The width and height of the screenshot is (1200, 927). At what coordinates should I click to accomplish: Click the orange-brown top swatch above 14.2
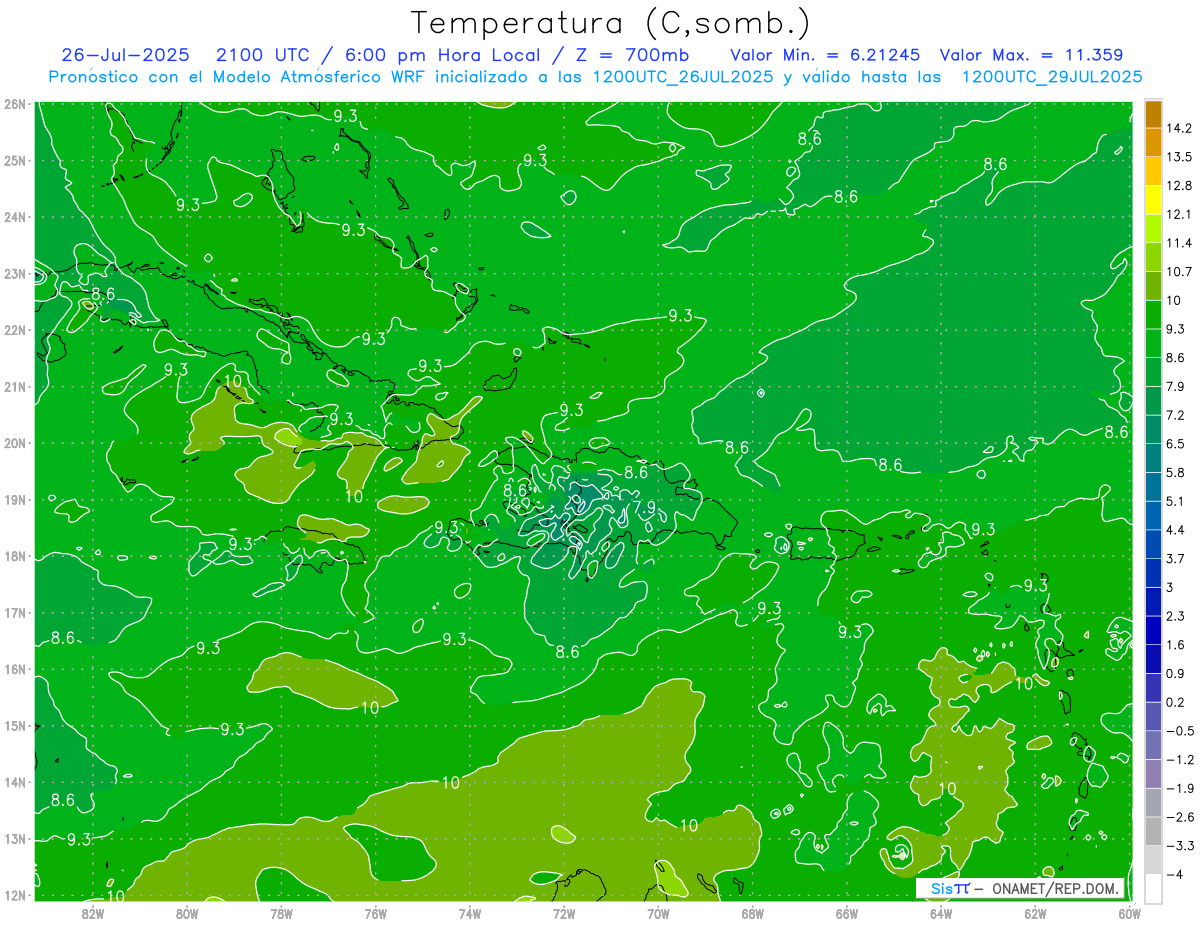pyautogui.click(x=1153, y=114)
